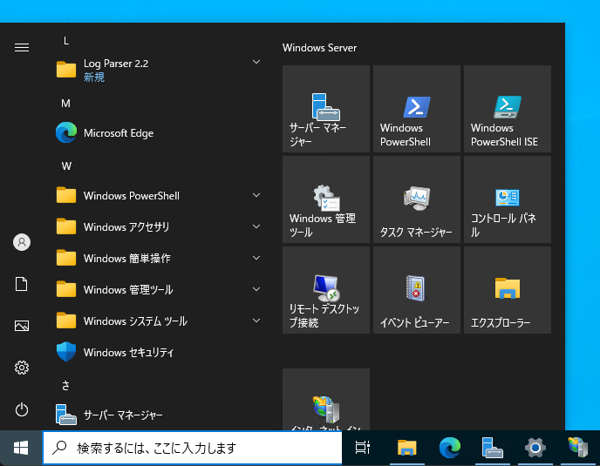Viewport: 600px width, 466px height.
Task: Open サーバー マネージャー from the app list
Action: tap(159, 415)
